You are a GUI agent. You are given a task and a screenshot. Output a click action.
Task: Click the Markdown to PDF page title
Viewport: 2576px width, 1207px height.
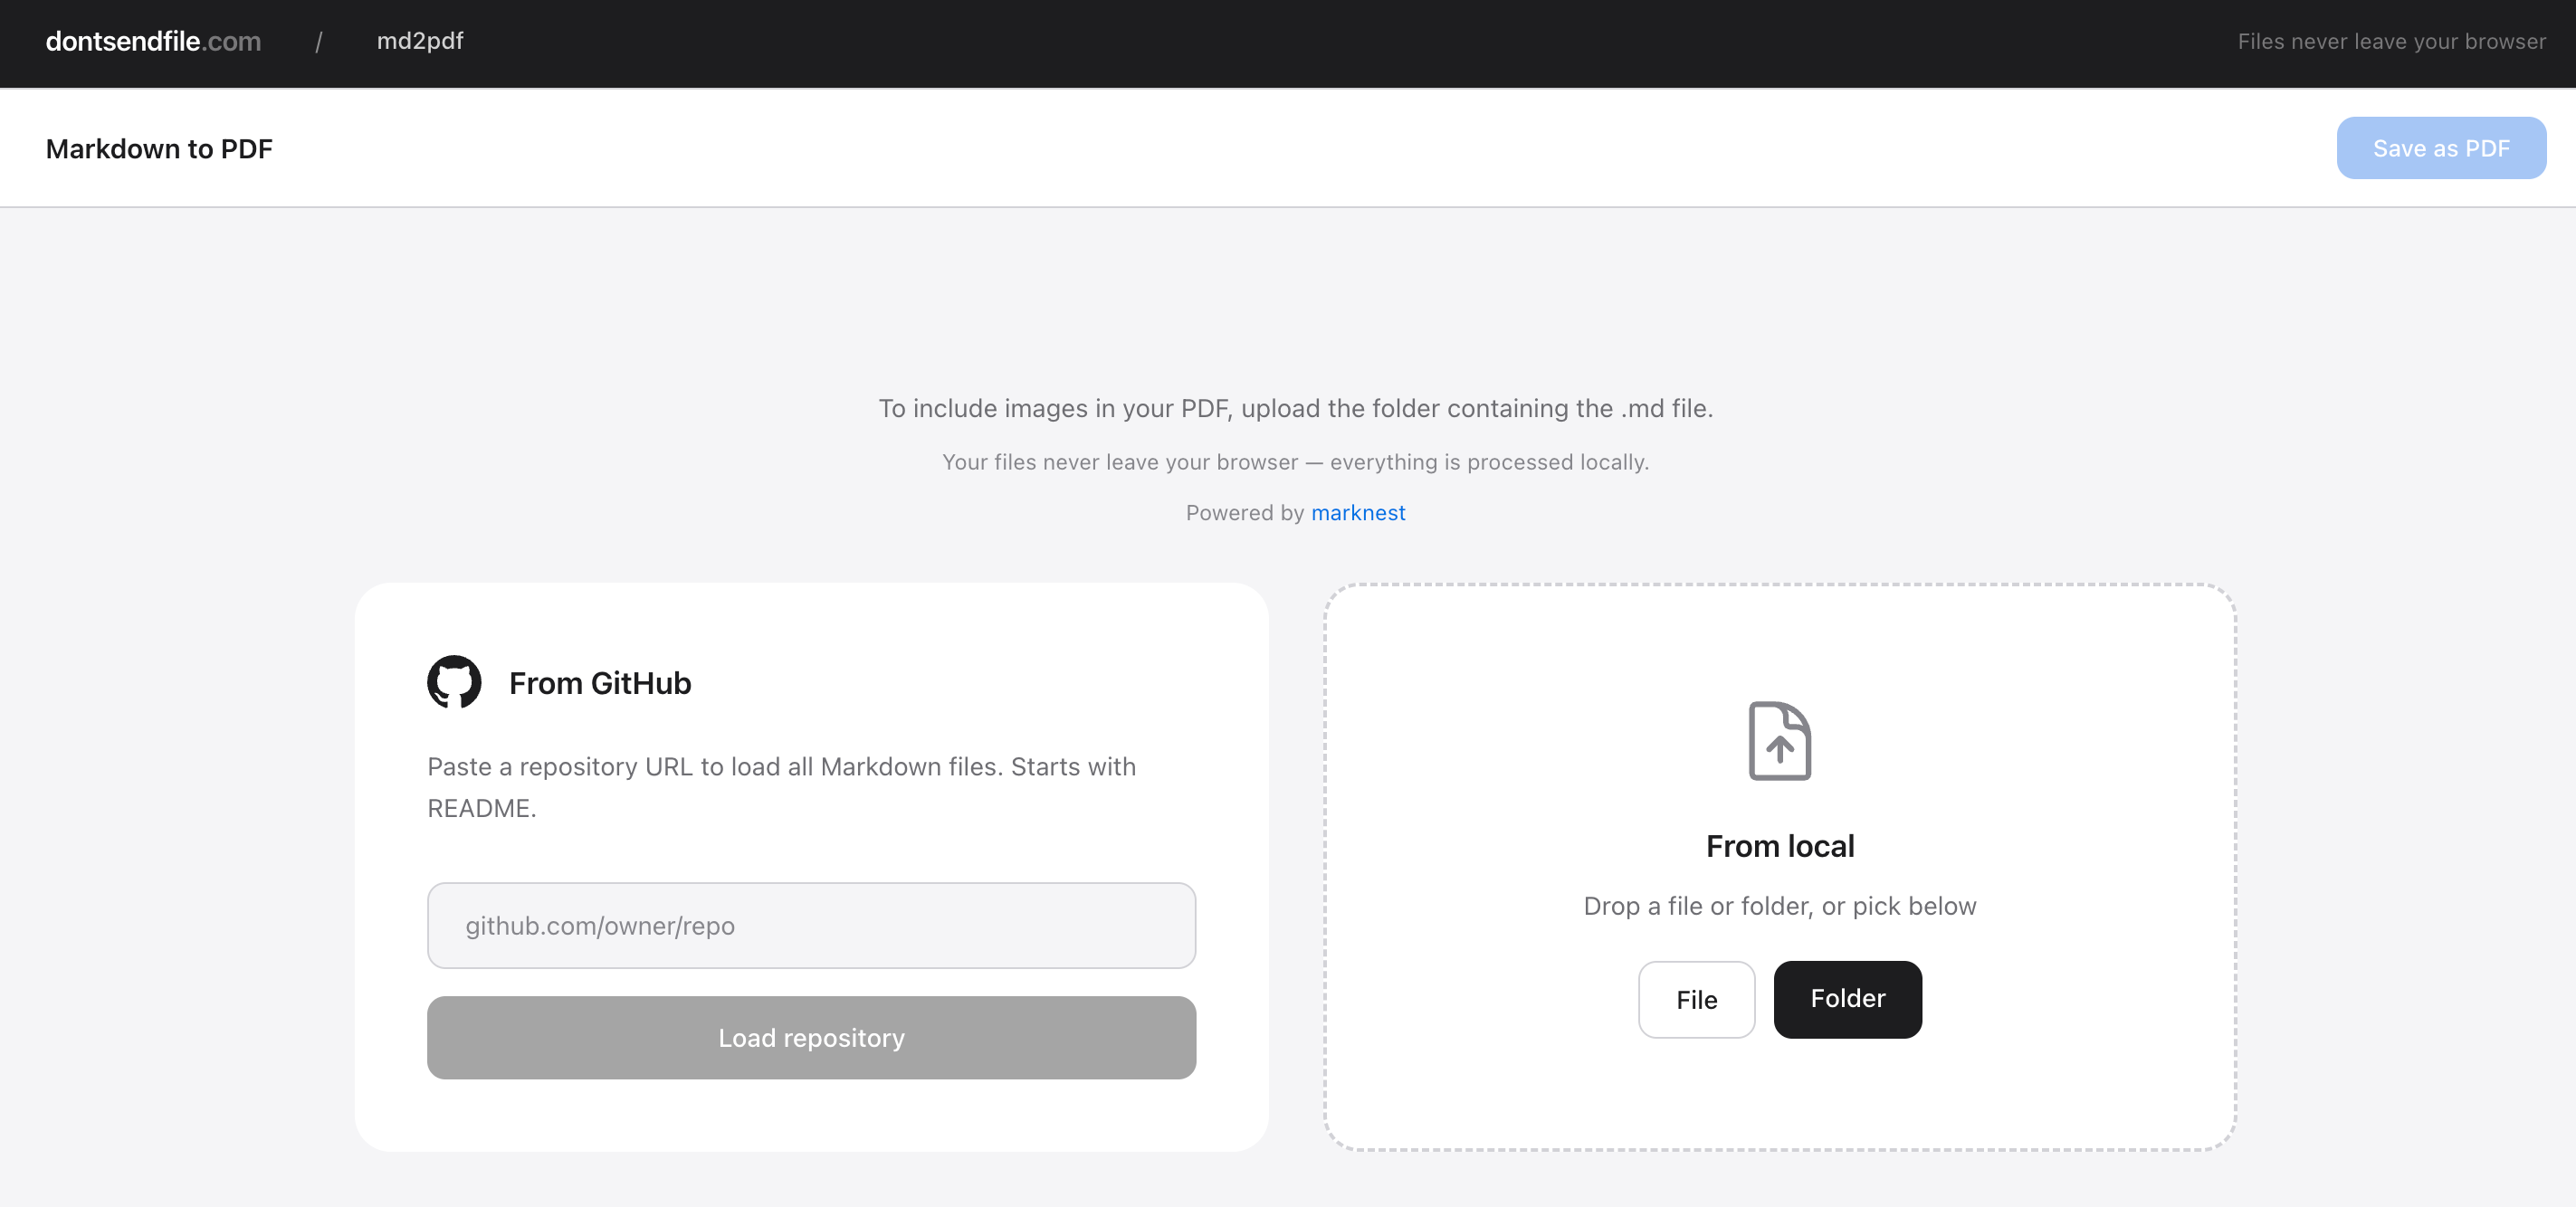click(159, 149)
